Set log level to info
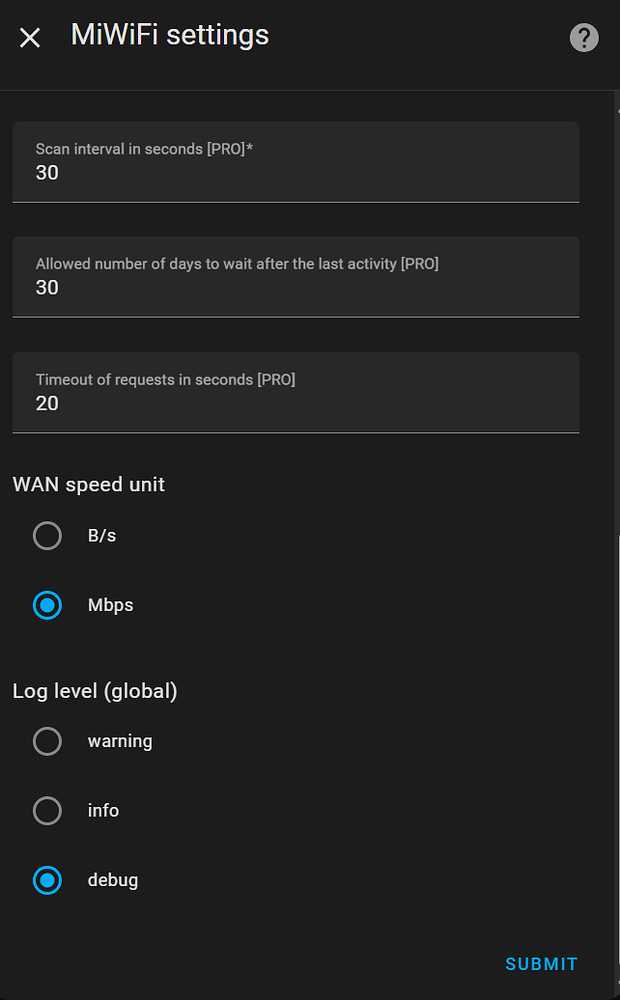Image resolution: width=620 pixels, height=1000 pixels. [47, 810]
